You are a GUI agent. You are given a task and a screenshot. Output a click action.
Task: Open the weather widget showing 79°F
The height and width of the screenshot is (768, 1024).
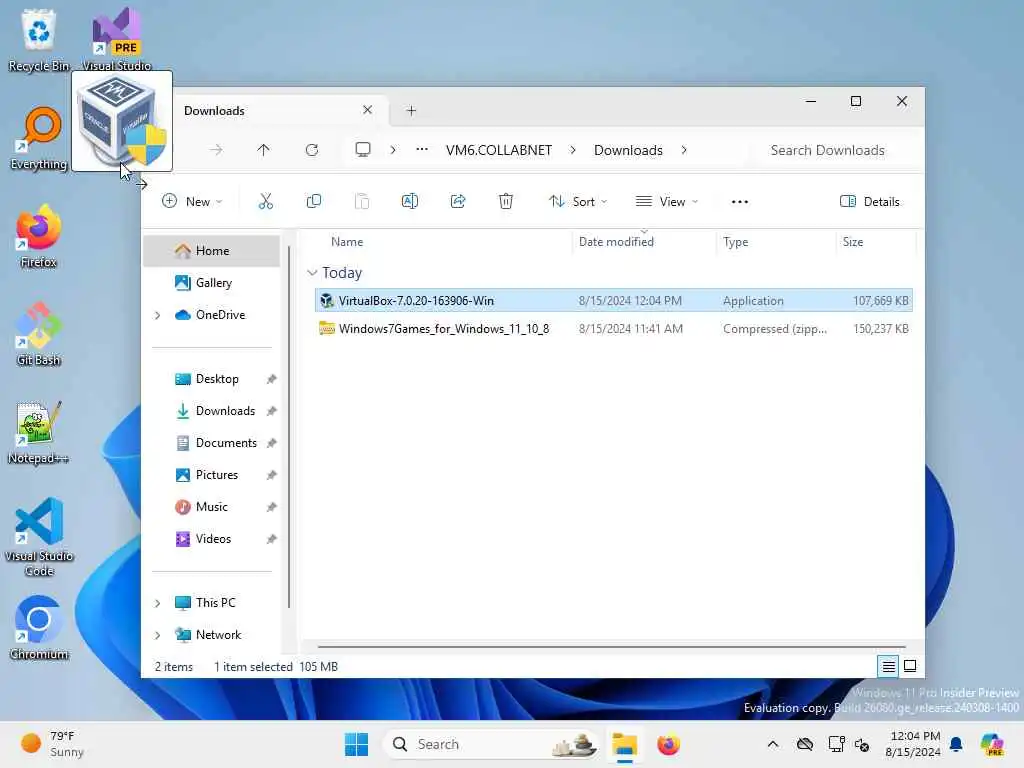click(x=52, y=744)
